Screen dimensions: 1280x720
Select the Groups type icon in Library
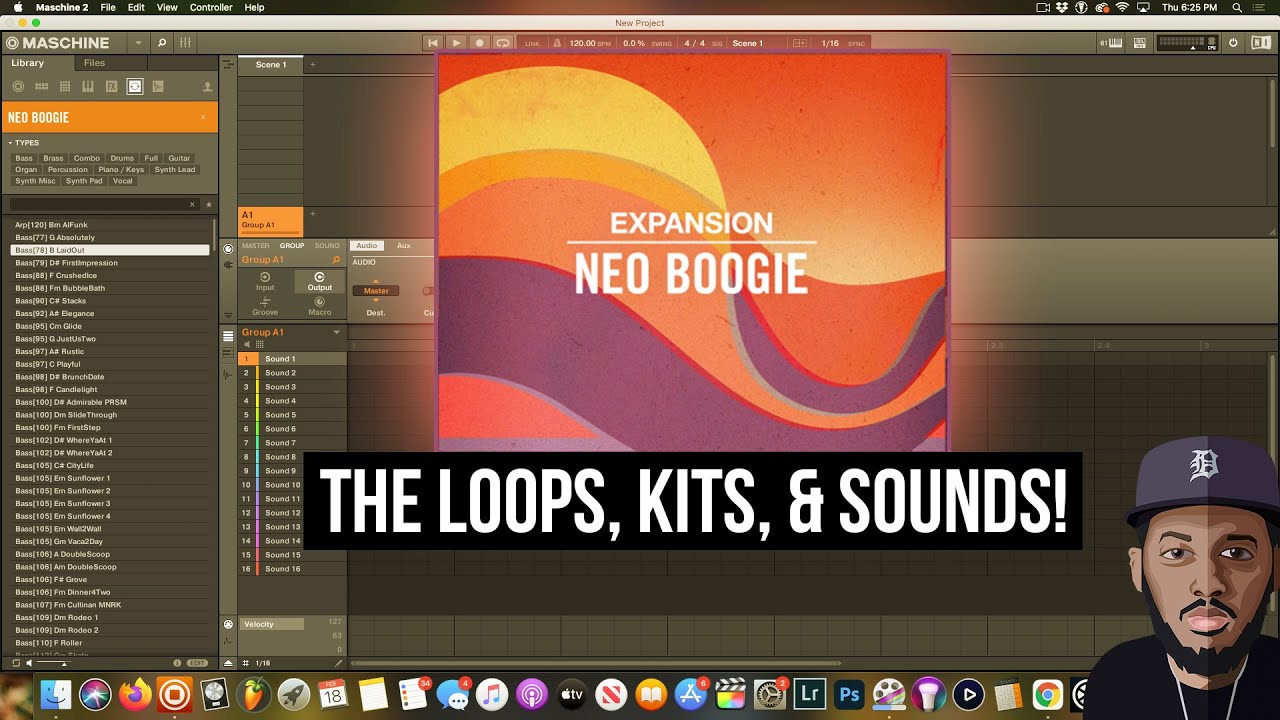(41, 87)
